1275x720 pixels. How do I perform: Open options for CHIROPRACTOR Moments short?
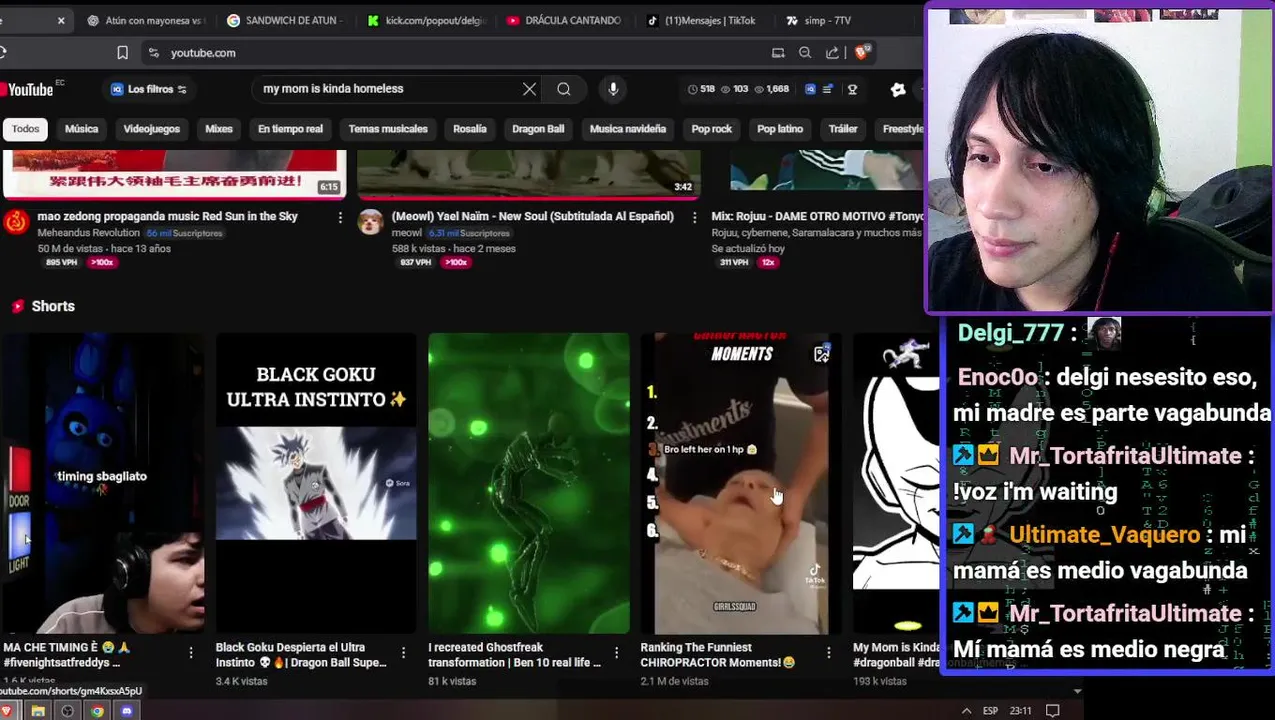(828, 652)
